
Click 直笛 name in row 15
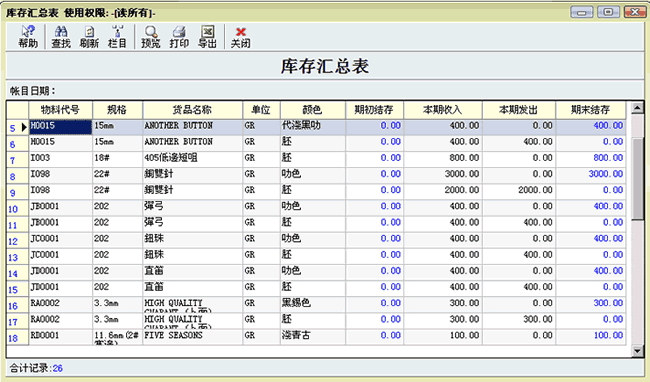coord(192,288)
